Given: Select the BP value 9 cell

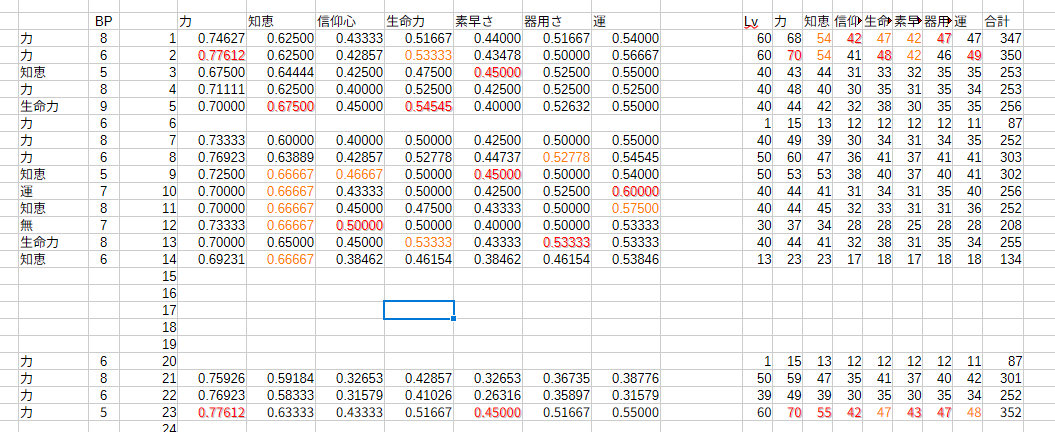Looking at the screenshot, I should point(104,106).
